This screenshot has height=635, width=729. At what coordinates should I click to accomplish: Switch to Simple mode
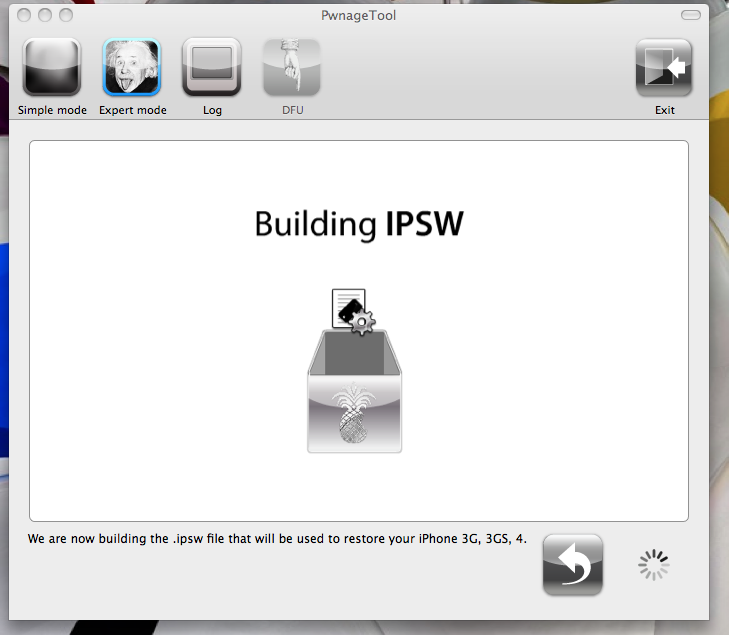(52, 67)
